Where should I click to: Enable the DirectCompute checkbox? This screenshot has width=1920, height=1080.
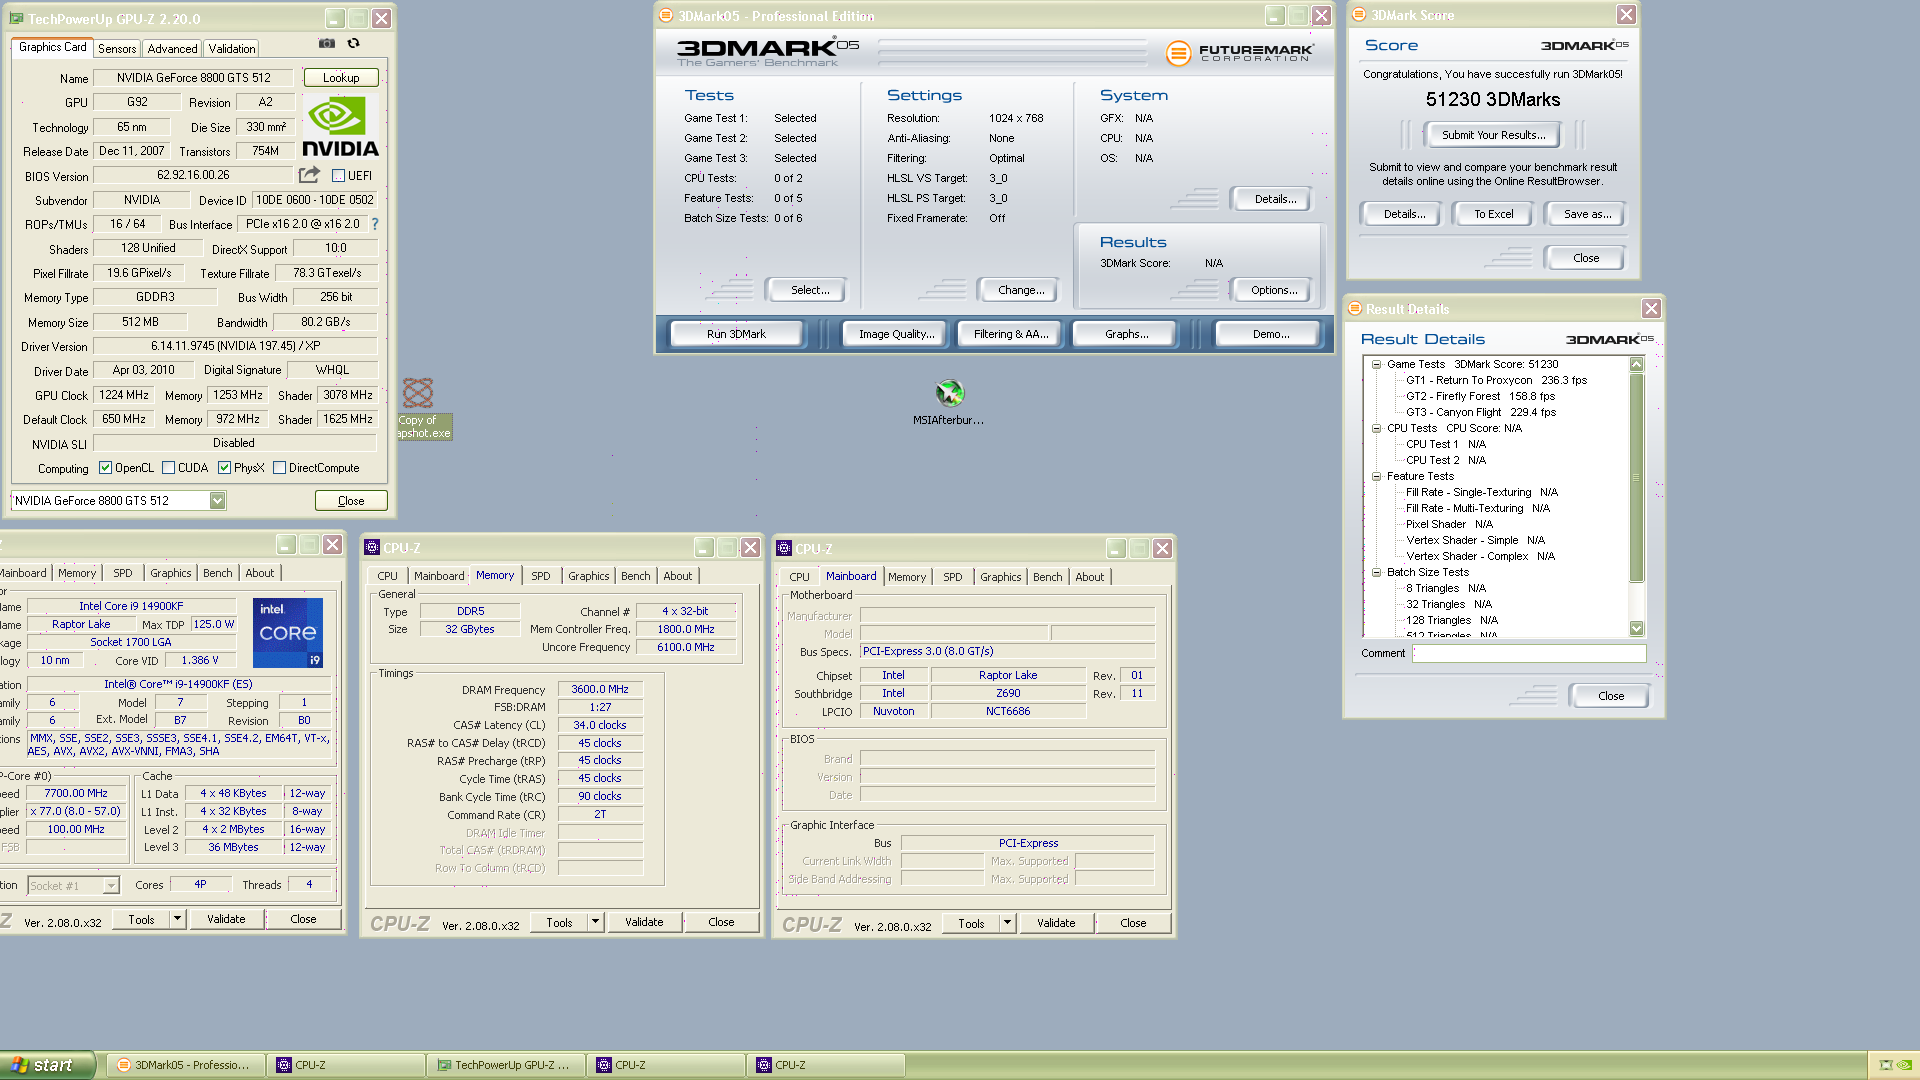[280, 468]
